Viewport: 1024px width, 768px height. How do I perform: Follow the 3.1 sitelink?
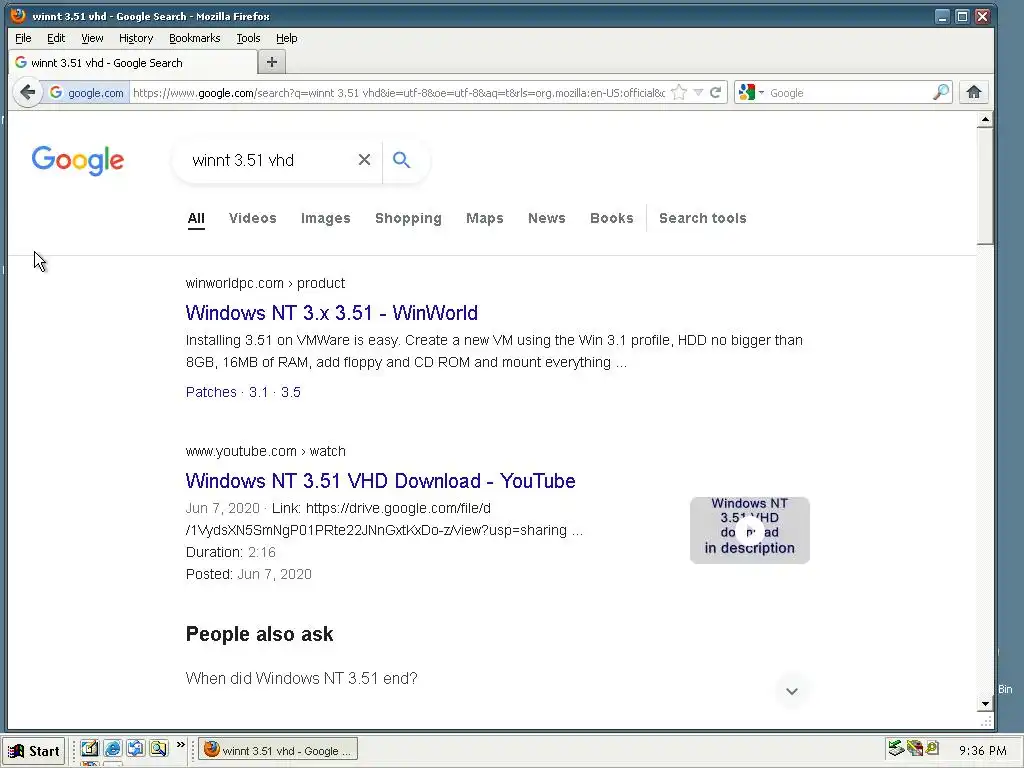(x=259, y=392)
